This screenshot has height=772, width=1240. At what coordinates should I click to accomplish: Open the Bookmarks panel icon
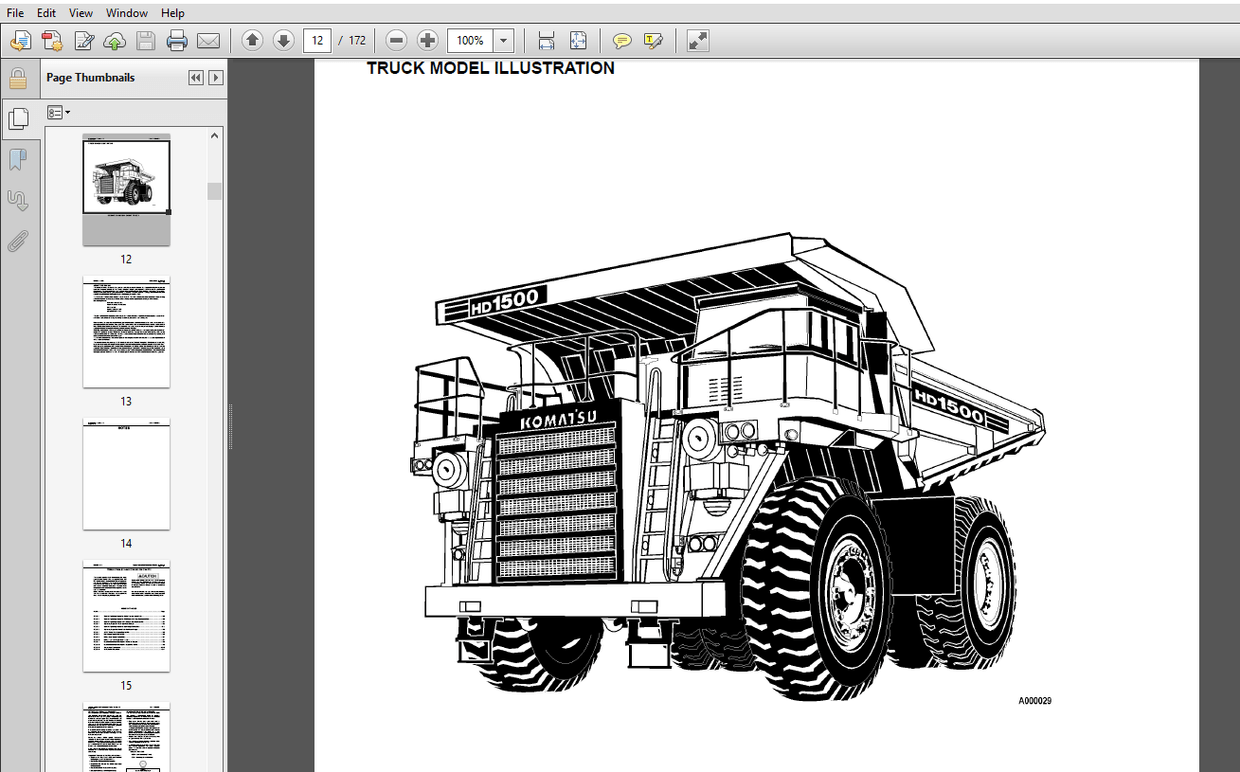(x=18, y=159)
